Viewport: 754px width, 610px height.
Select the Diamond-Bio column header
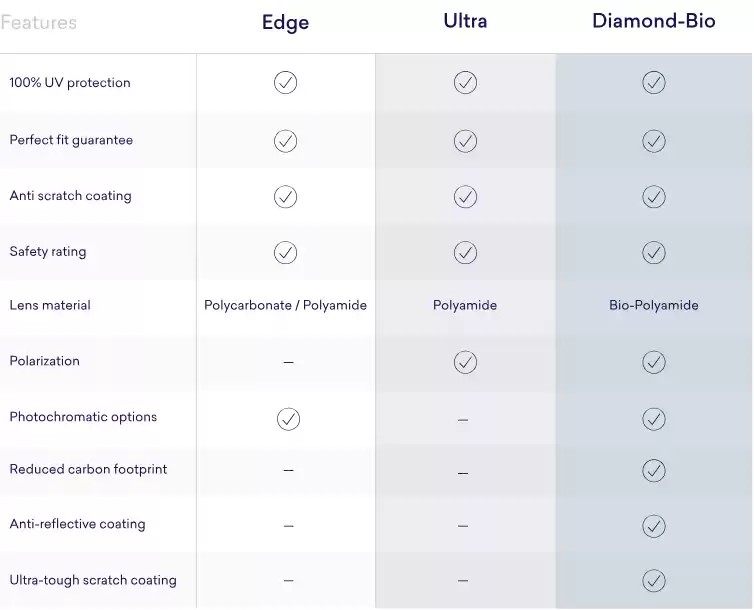tap(654, 21)
